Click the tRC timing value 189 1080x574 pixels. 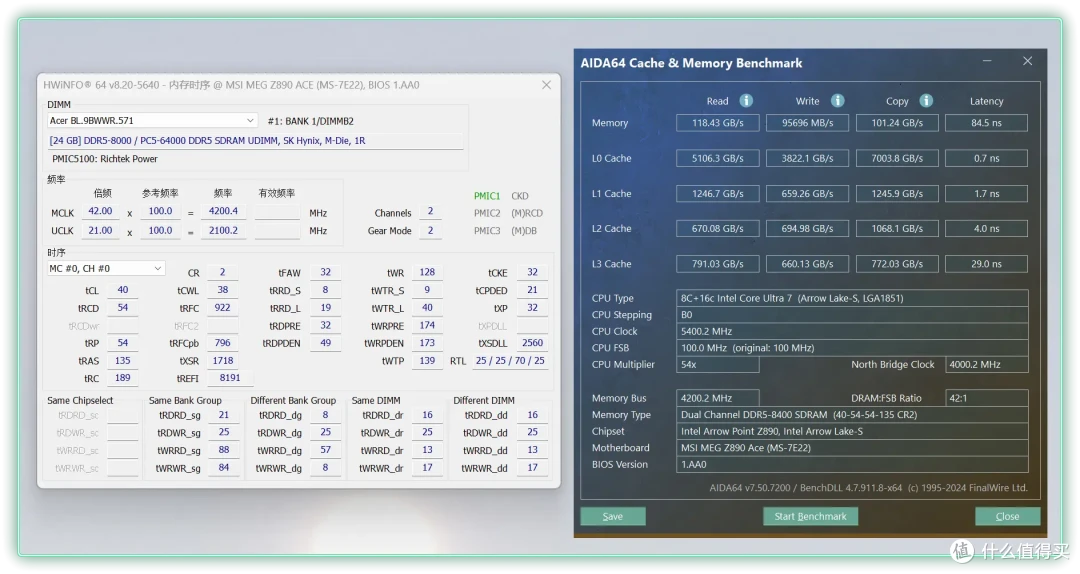[123, 378]
